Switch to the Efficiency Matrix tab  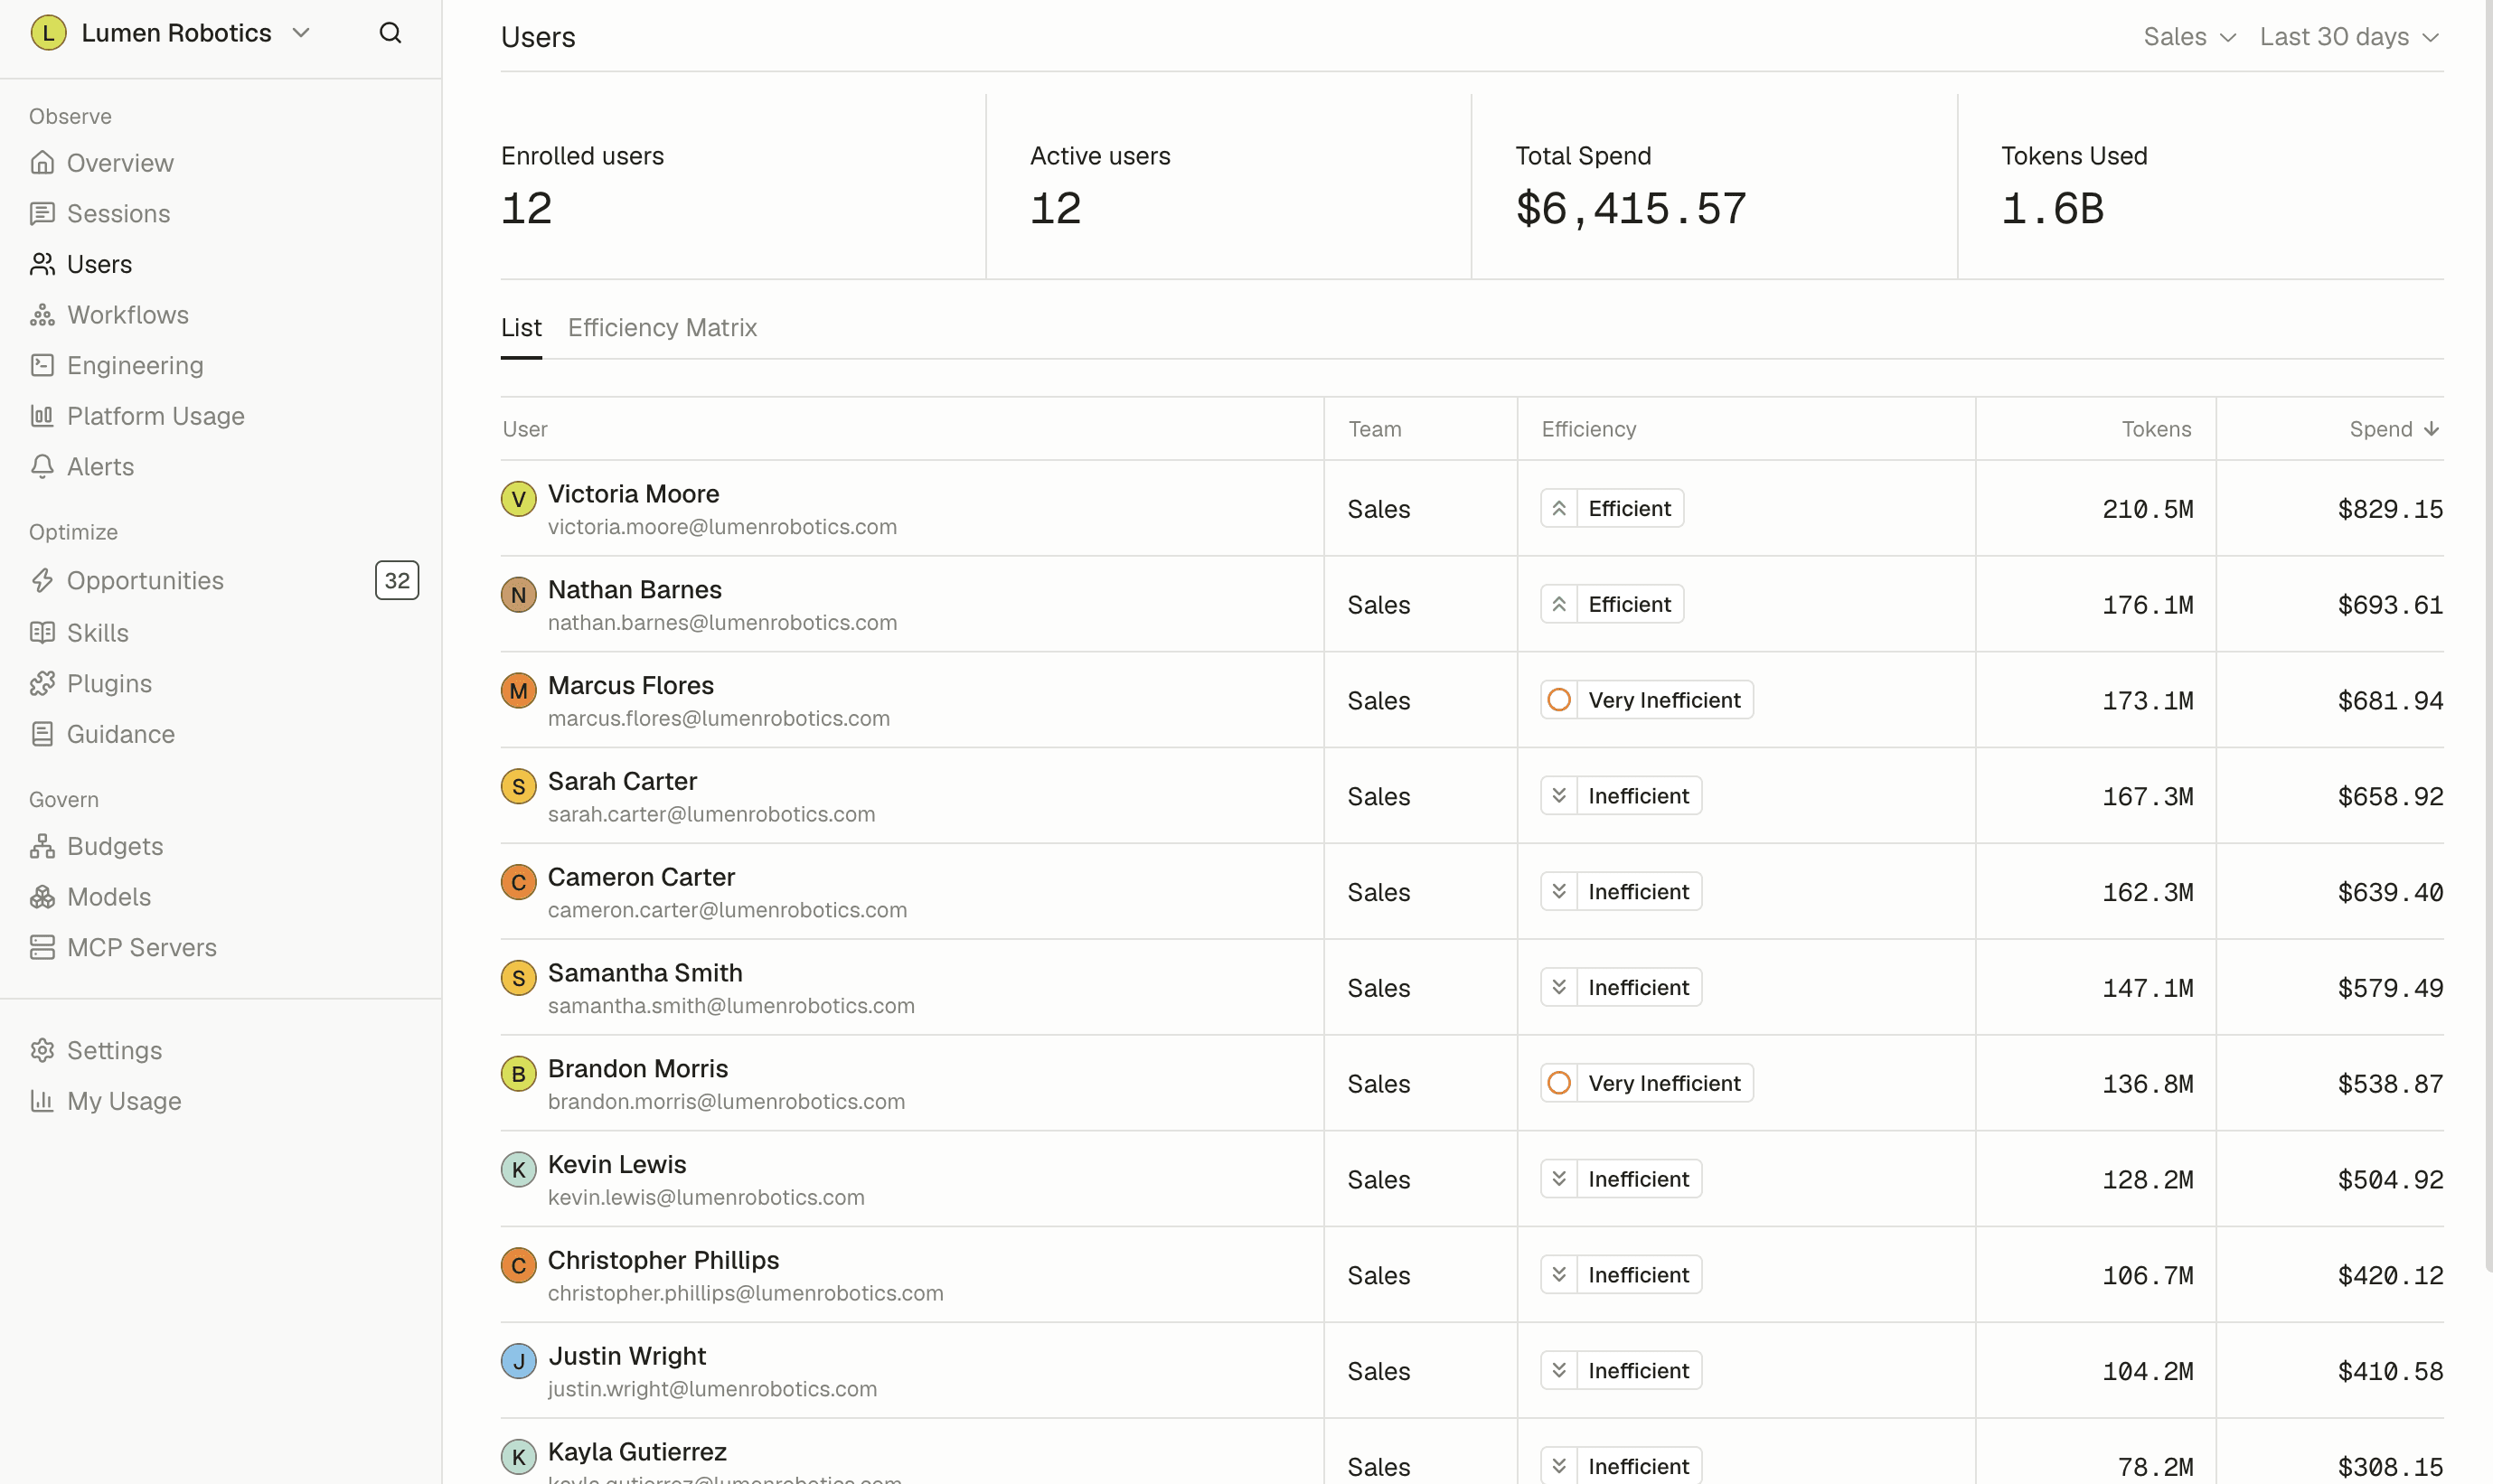pos(662,328)
